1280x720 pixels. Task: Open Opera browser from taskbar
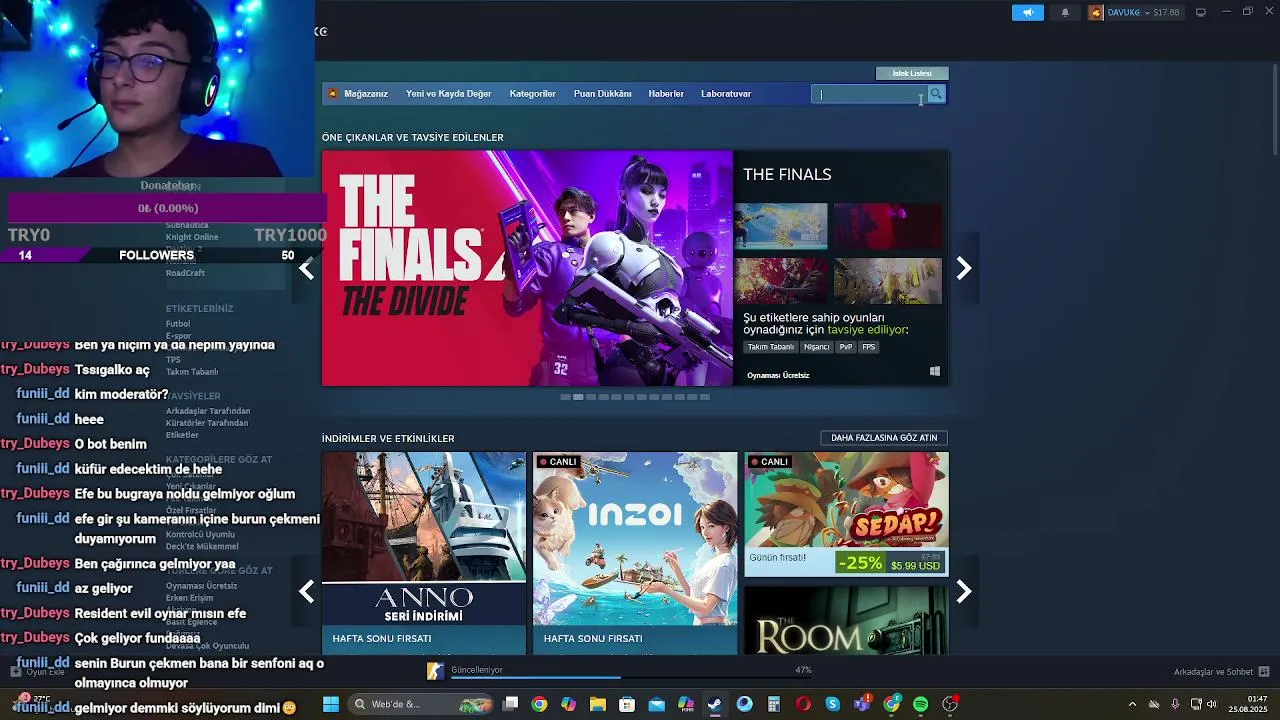click(x=803, y=704)
